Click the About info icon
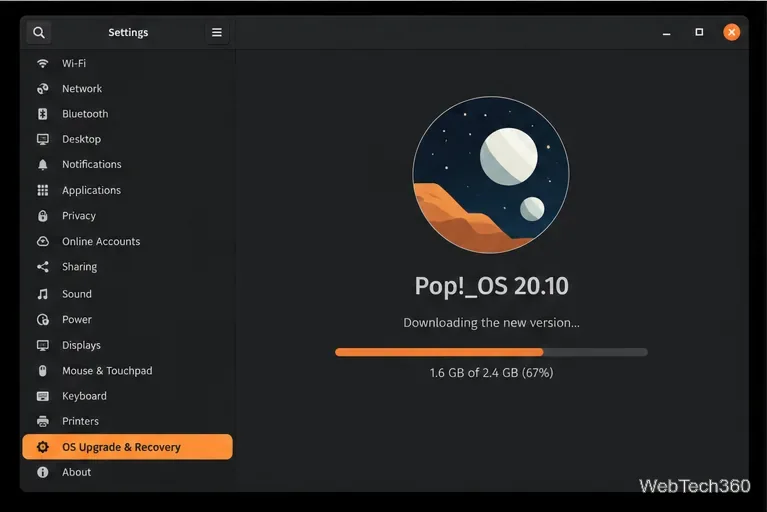 pyautogui.click(x=43, y=472)
